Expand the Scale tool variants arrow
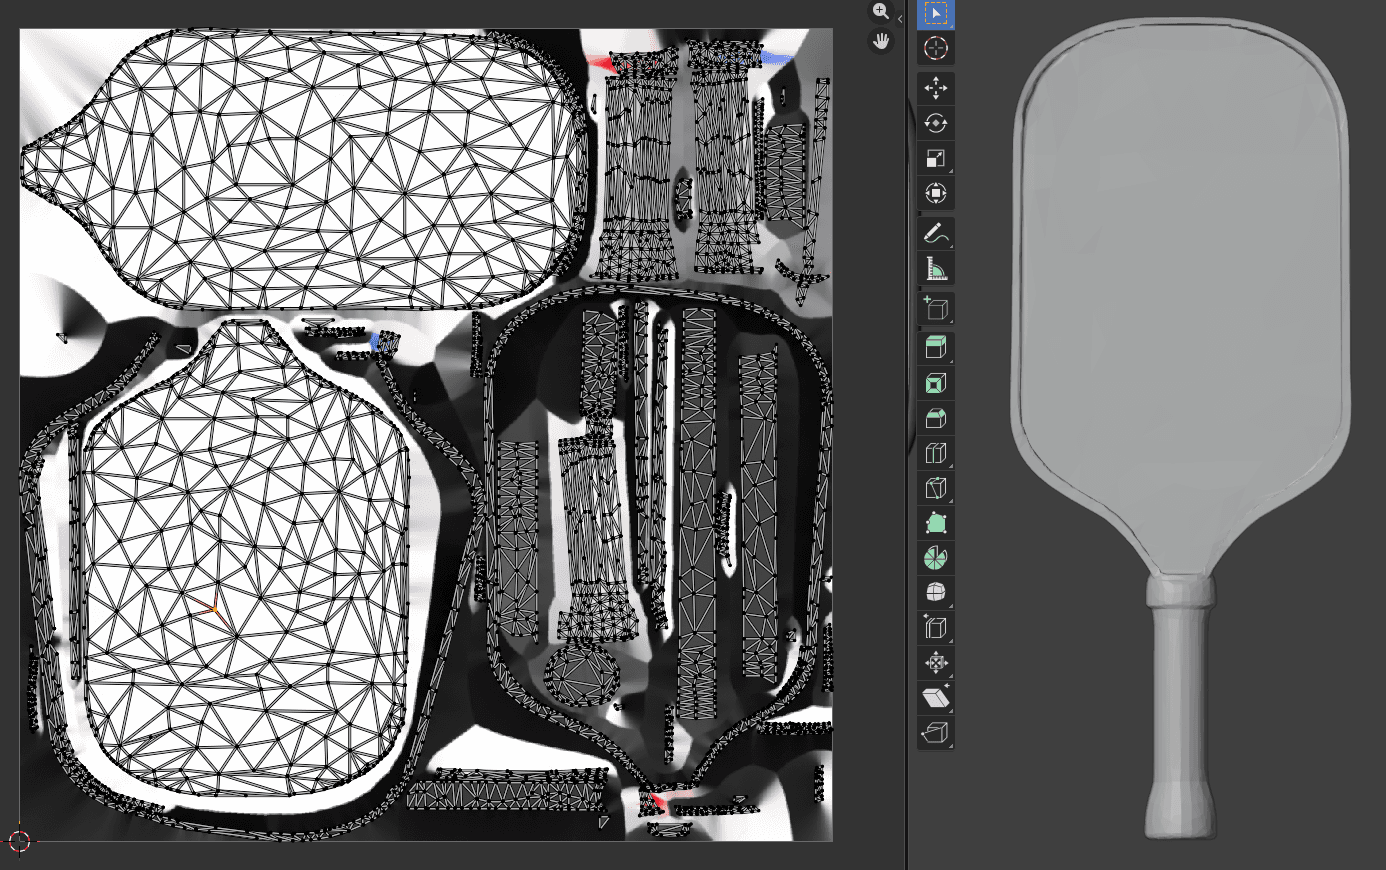Viewport: 1386px width, 870px height. pos(949,169)
